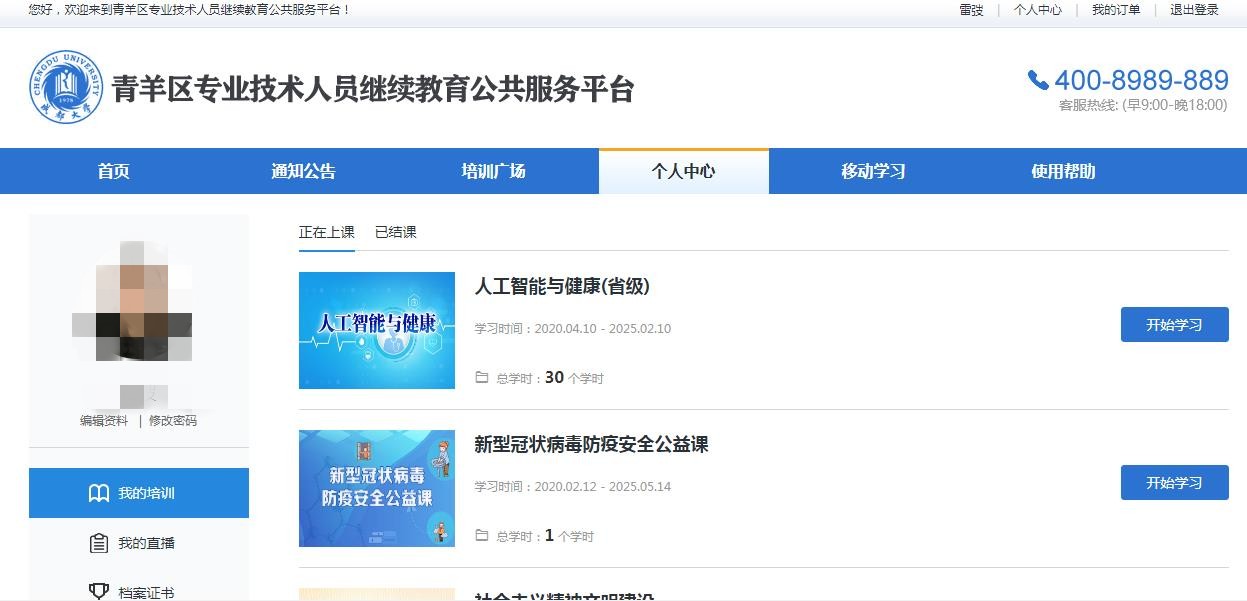Open 我的订单 from the top bar
The width and height of the screenshot is (1247, 601).
point(1115,10)
